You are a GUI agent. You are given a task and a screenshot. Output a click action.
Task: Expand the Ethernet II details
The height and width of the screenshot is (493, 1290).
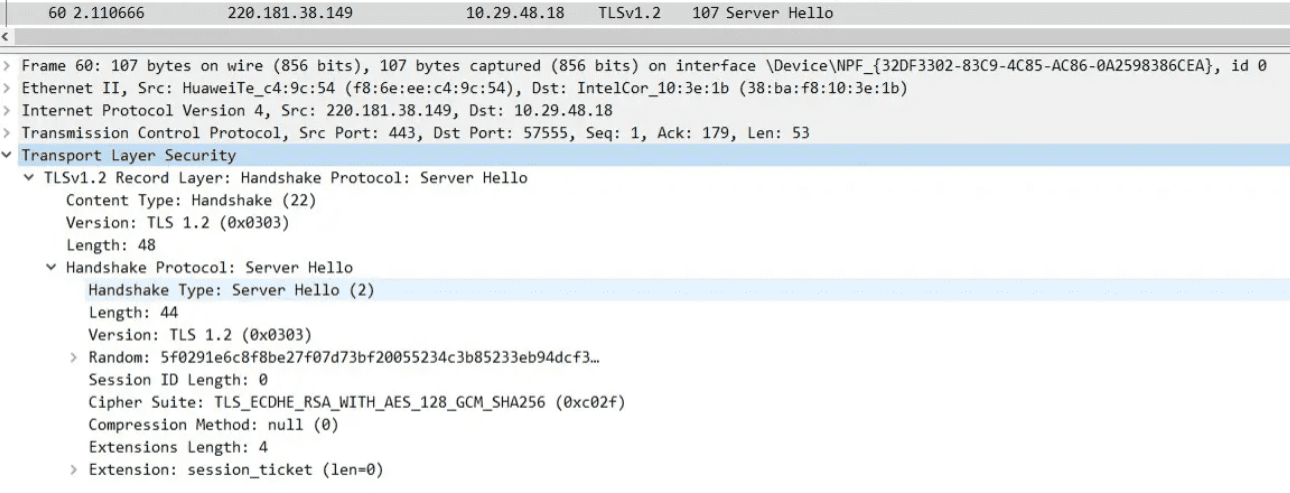(8, 88)
